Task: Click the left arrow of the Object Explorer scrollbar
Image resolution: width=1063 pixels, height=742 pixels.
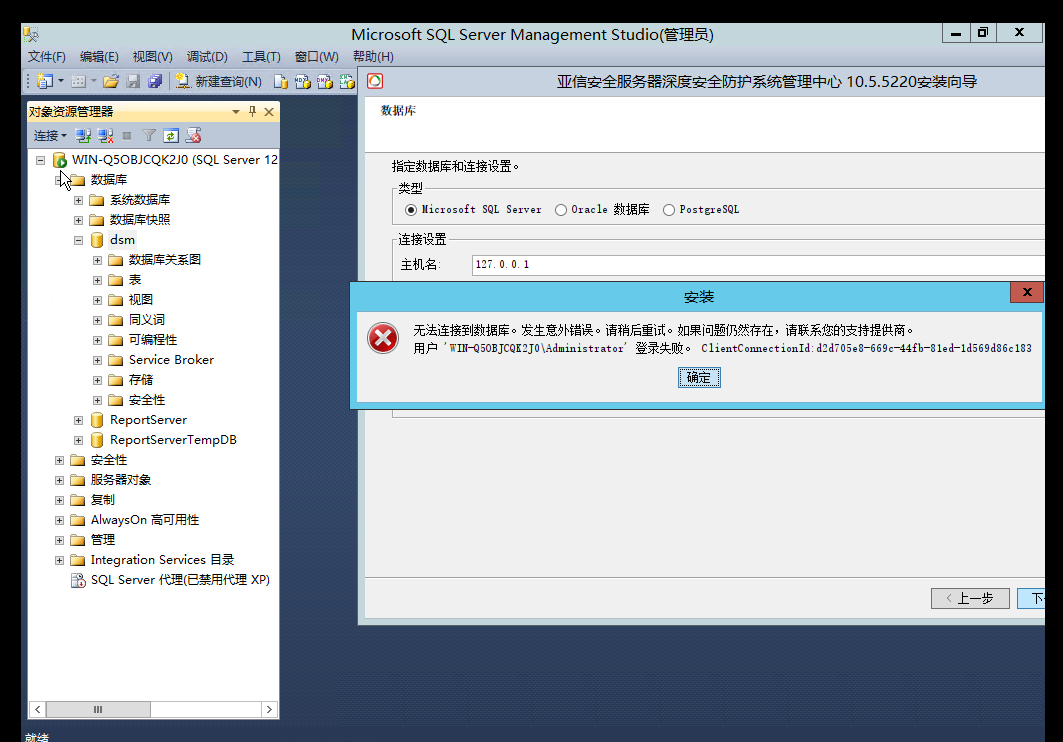Action: pyautogui.click(x=38, y=709)
